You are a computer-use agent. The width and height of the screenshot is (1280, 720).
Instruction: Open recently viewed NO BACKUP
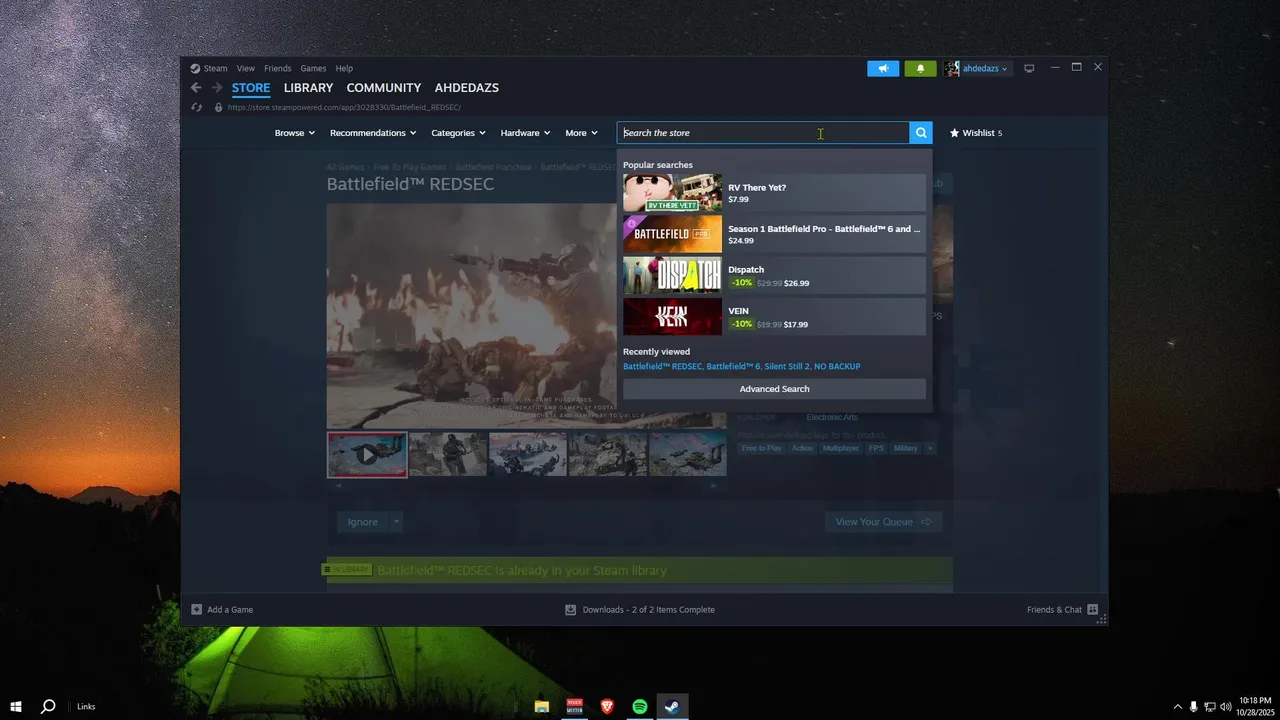[x=837, y=366]
